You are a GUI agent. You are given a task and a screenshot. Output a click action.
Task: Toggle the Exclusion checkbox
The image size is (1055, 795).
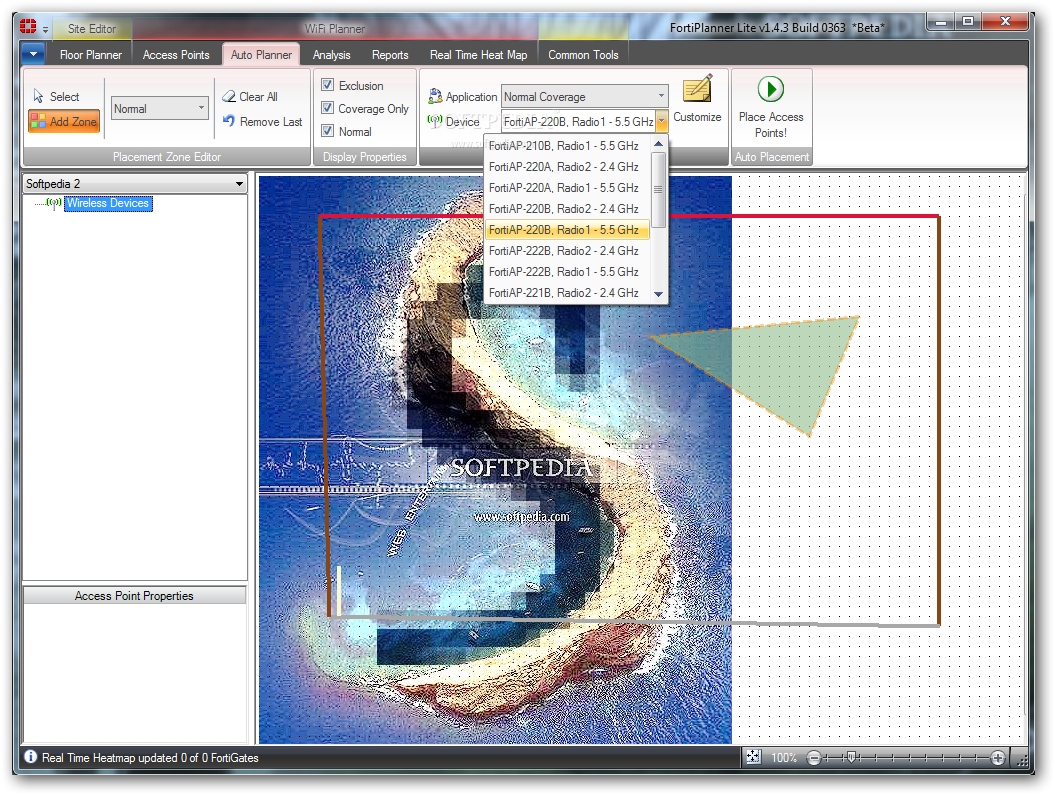(x=328, y=85)
